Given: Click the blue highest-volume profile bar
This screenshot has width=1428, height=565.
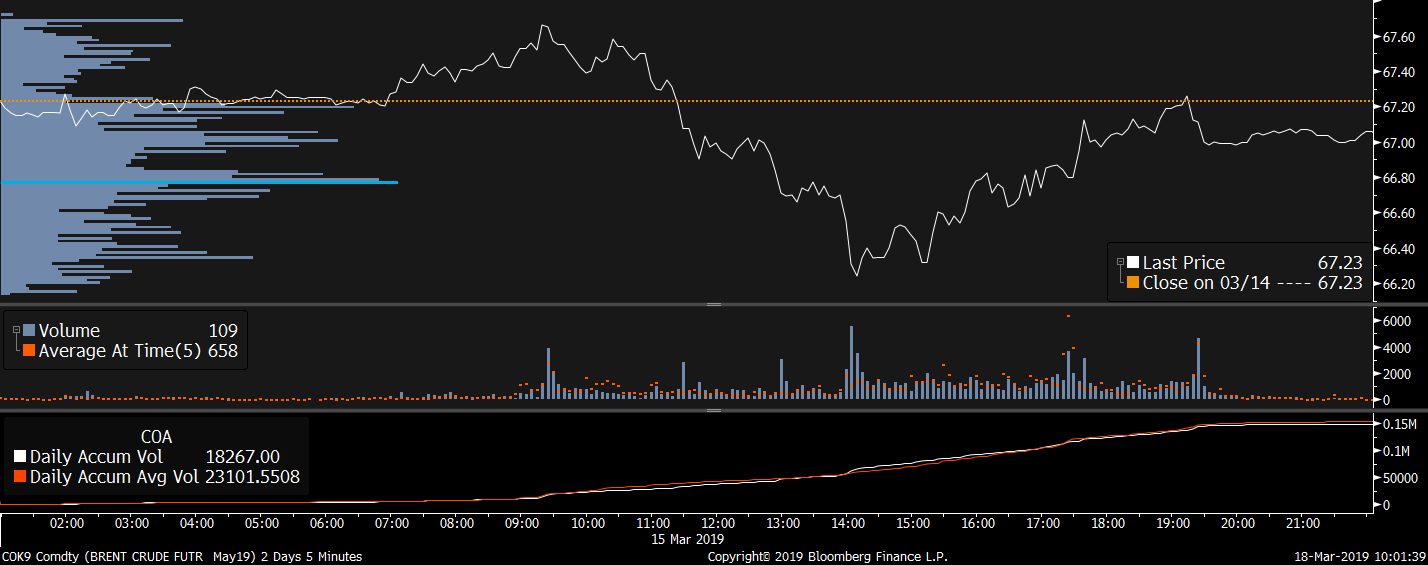Looking at the screenshot, I should (x=199, y=182).
